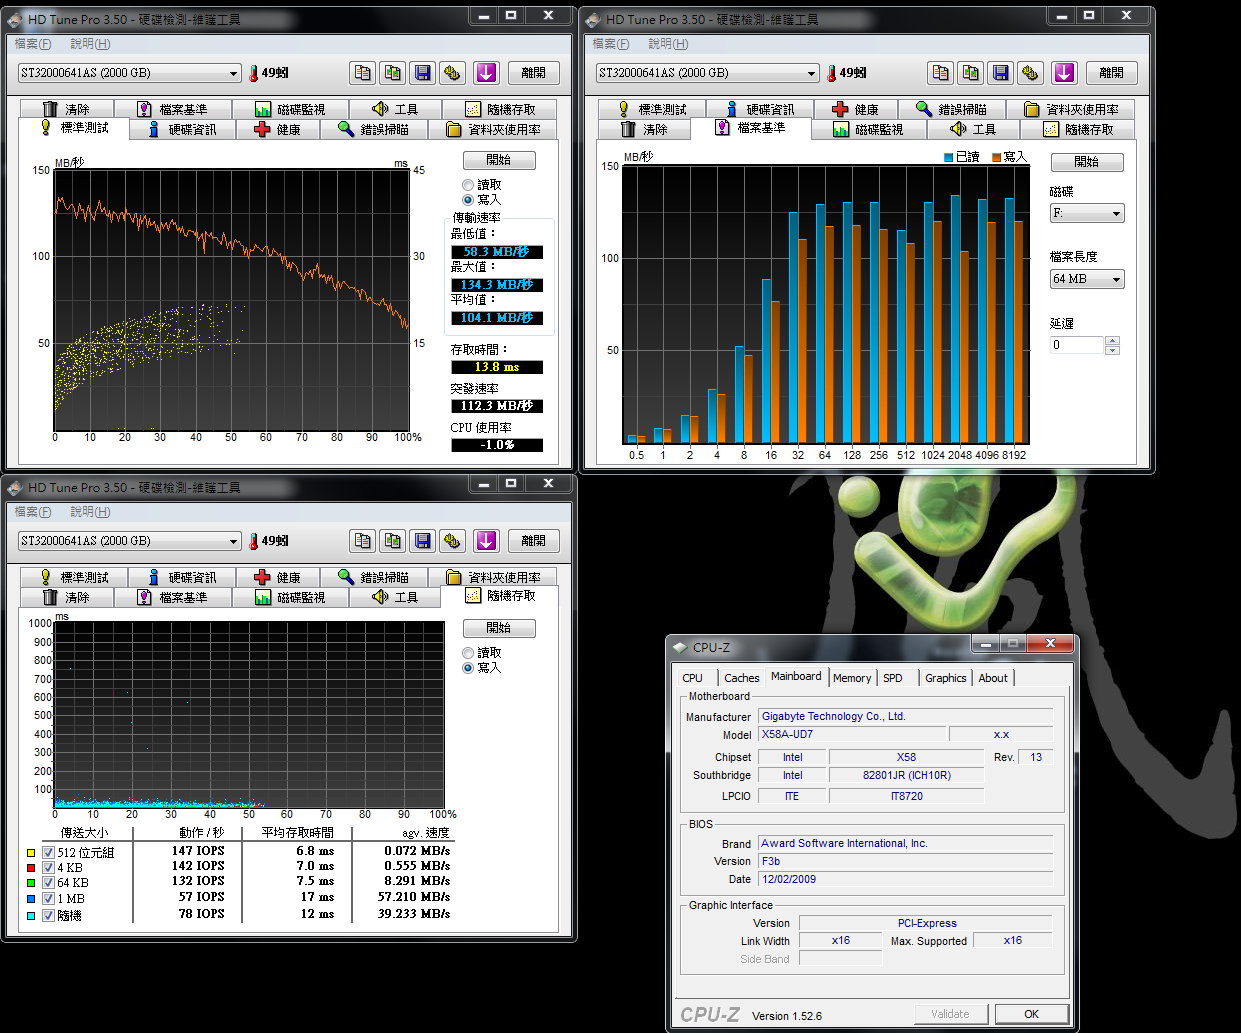Expand the 64 MB file length dropdown
The height and width of the screenshot is (1033, 1241).
pyautogui.click(x=1086, y=280)
